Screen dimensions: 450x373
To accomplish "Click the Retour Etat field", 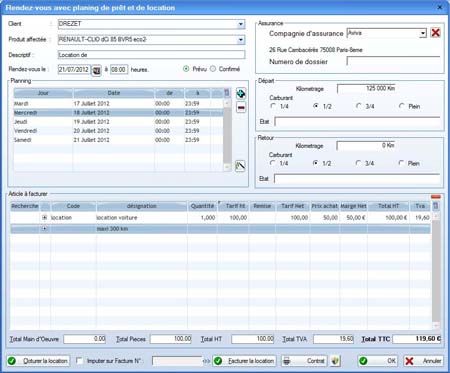I will point(357,179).
